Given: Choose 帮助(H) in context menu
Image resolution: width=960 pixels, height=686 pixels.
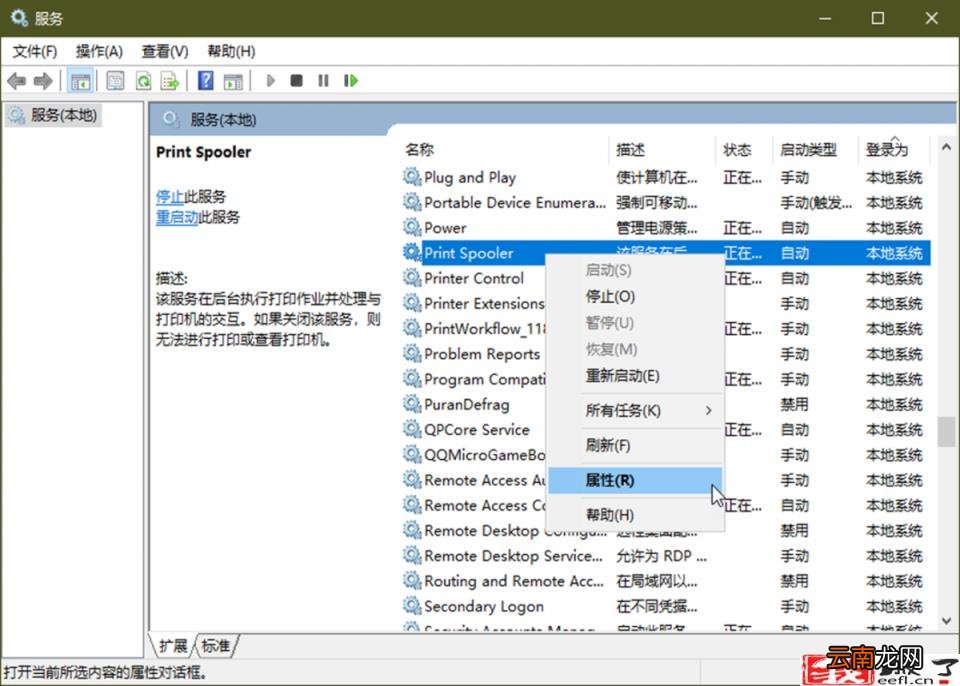Looking at the screenshot, I should [635, 514].
